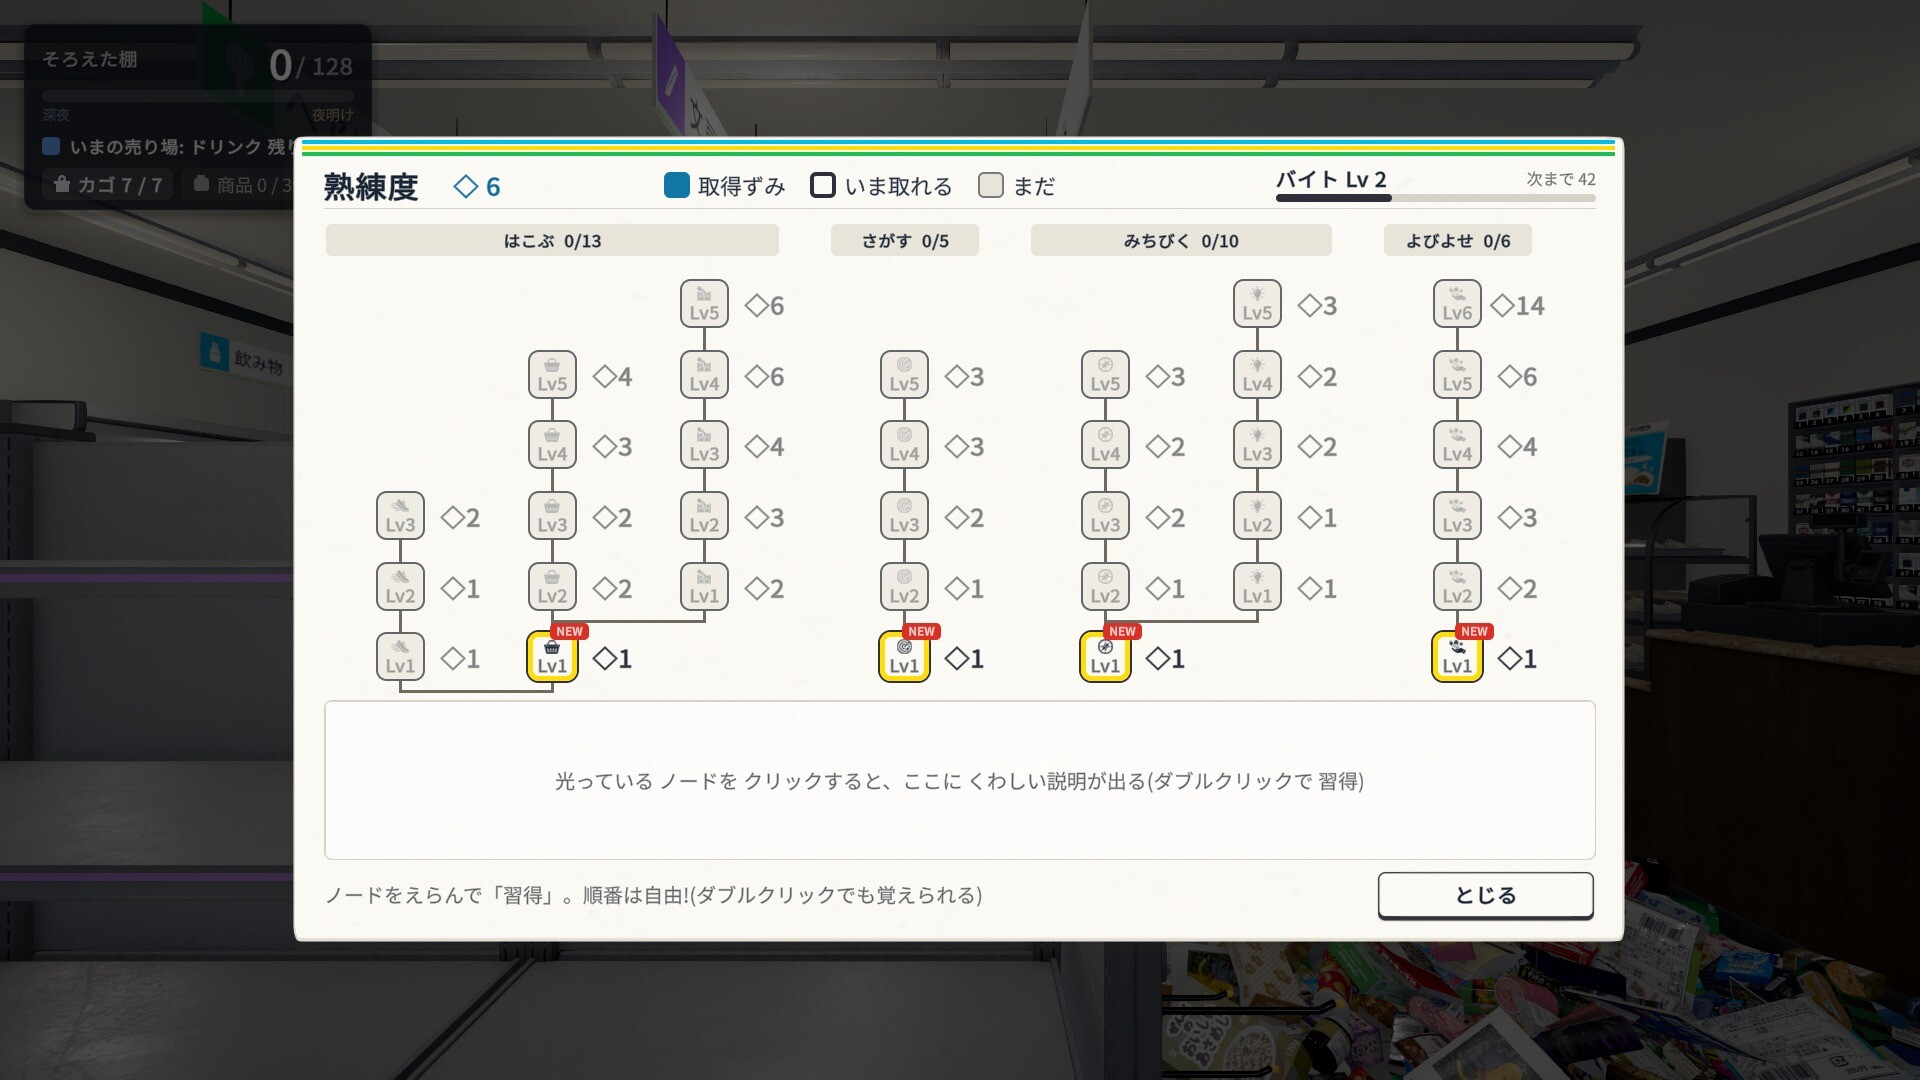The image size is (1920, 1080).
Task: Click the ノードをえらんで「習得」 hint text
Action: (653, 895)
